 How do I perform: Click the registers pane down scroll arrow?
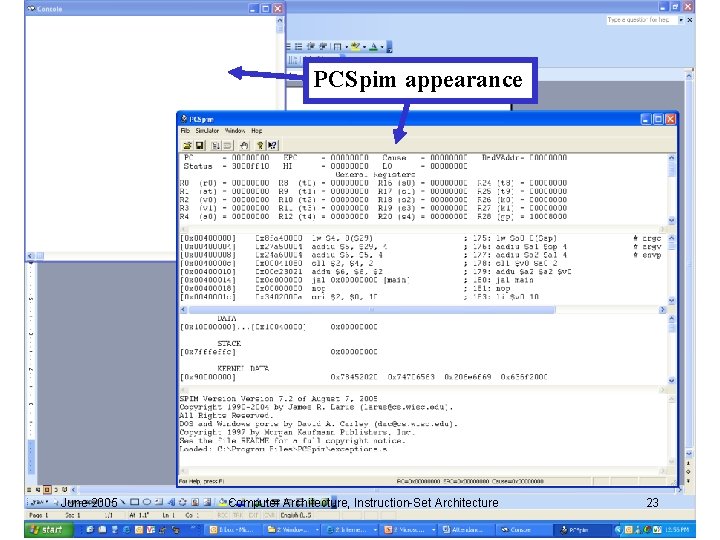coord(671,220)
